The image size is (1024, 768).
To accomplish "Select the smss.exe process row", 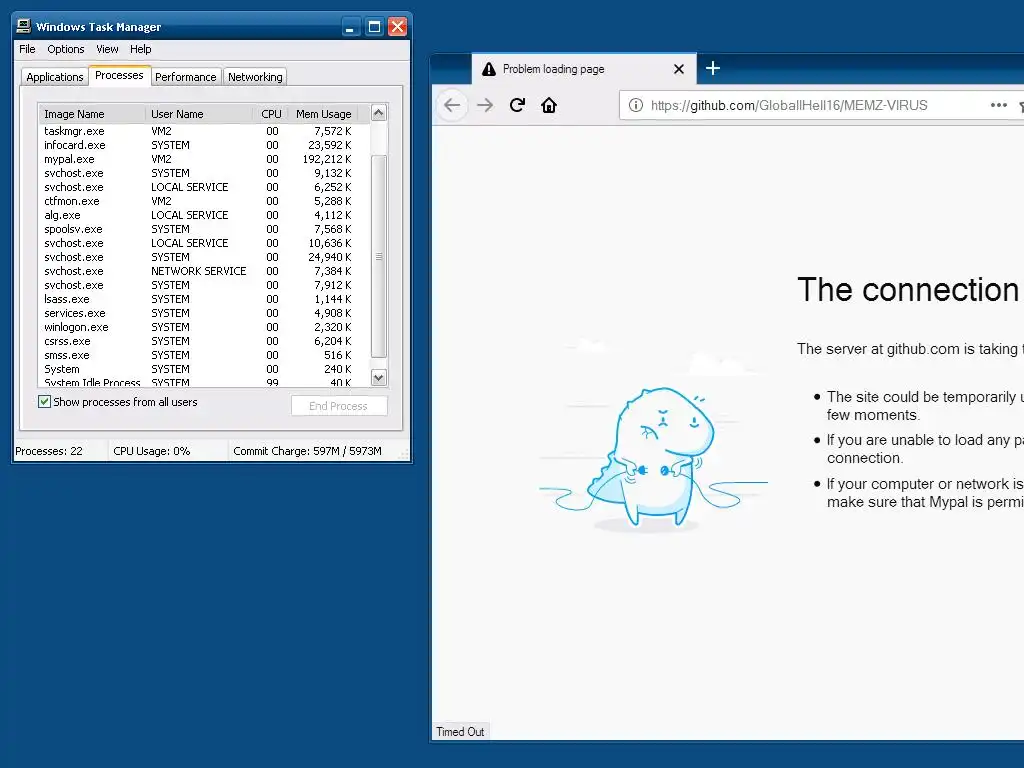I will 204,355.
